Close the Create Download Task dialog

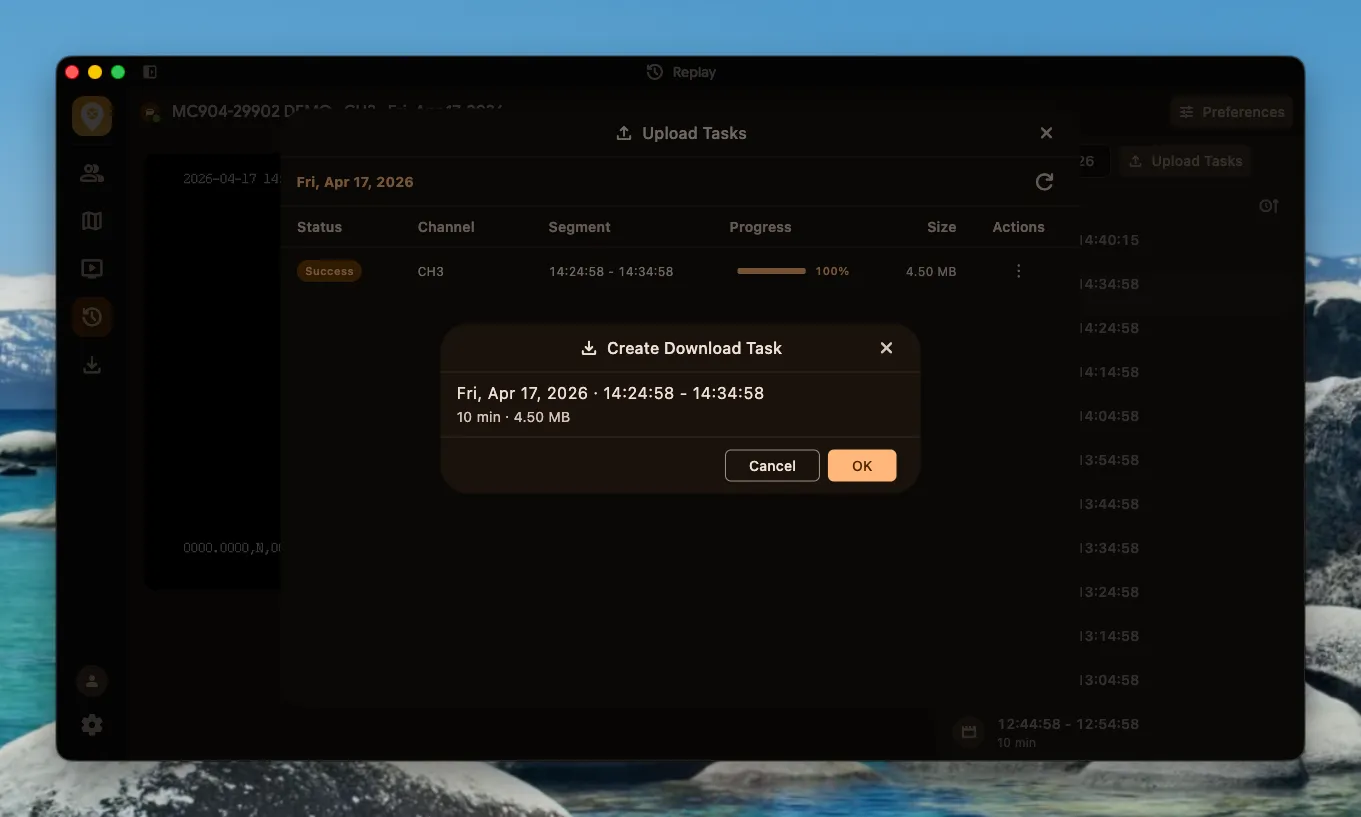click(886, 348)
